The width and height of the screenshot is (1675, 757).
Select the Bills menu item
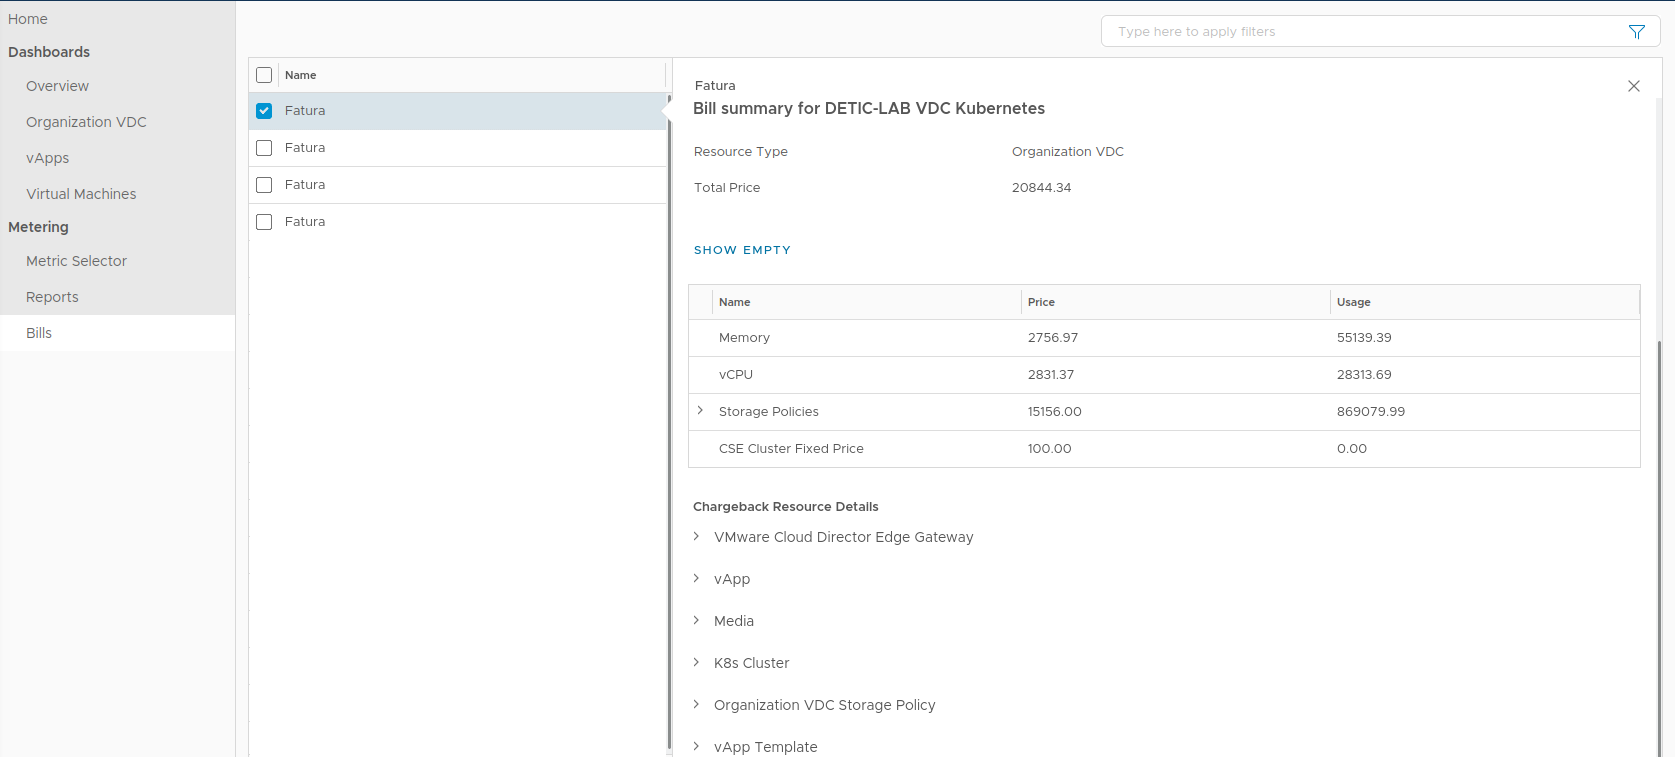[117, 333]
